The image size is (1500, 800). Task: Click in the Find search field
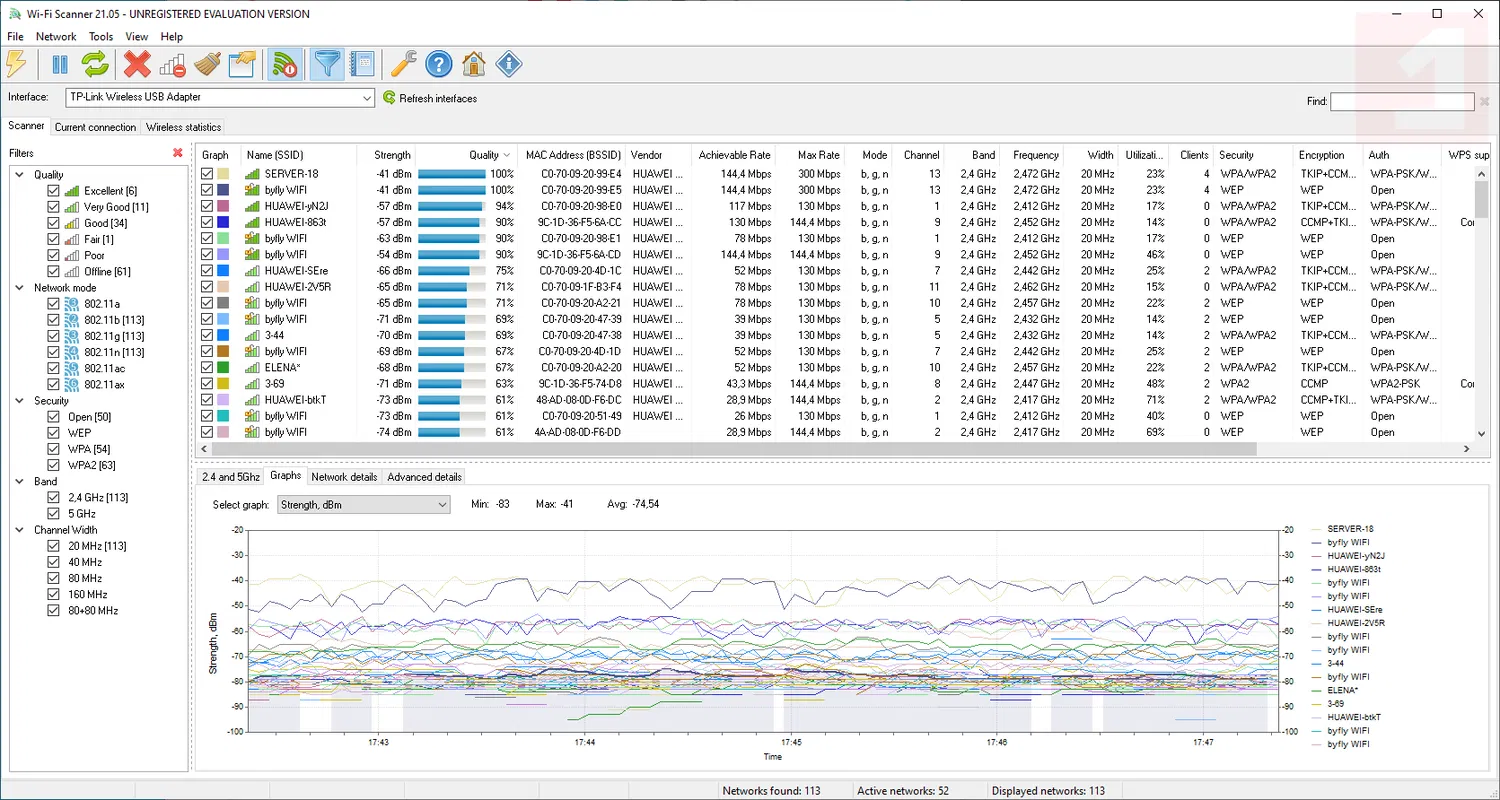1401,101
